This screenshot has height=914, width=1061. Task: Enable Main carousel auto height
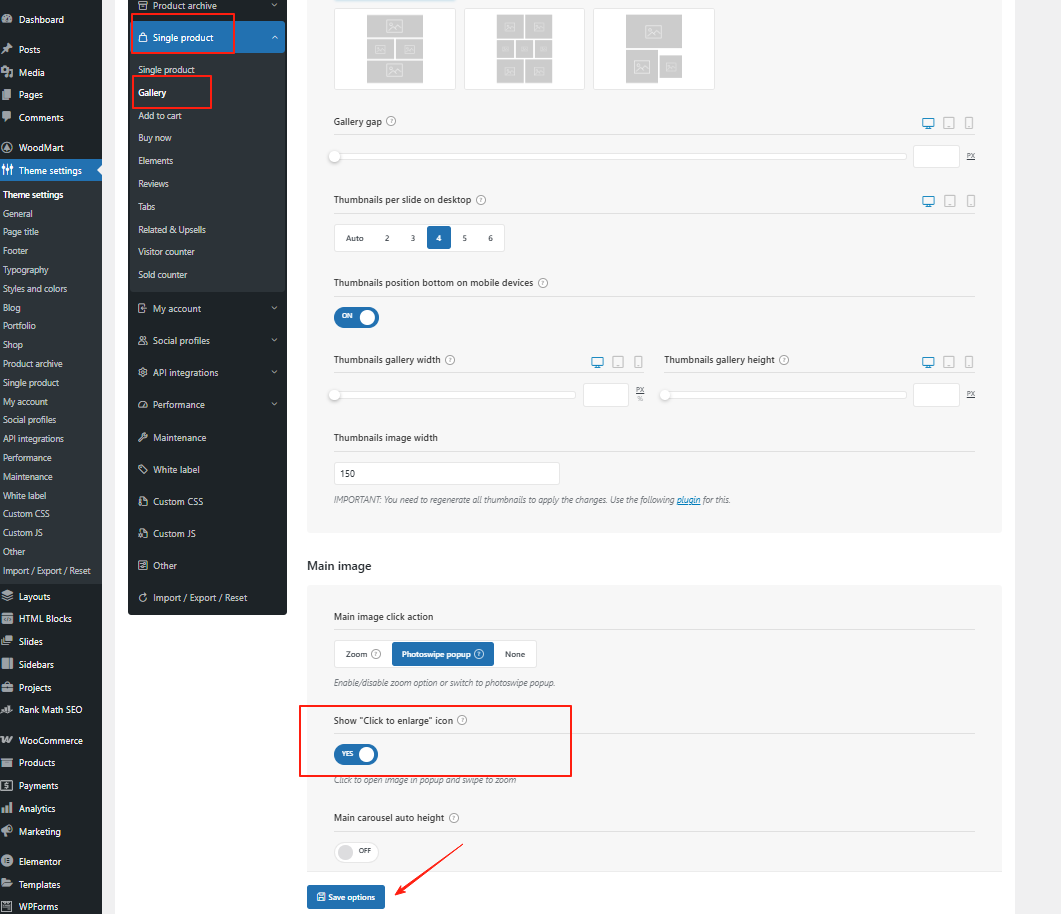355,851
